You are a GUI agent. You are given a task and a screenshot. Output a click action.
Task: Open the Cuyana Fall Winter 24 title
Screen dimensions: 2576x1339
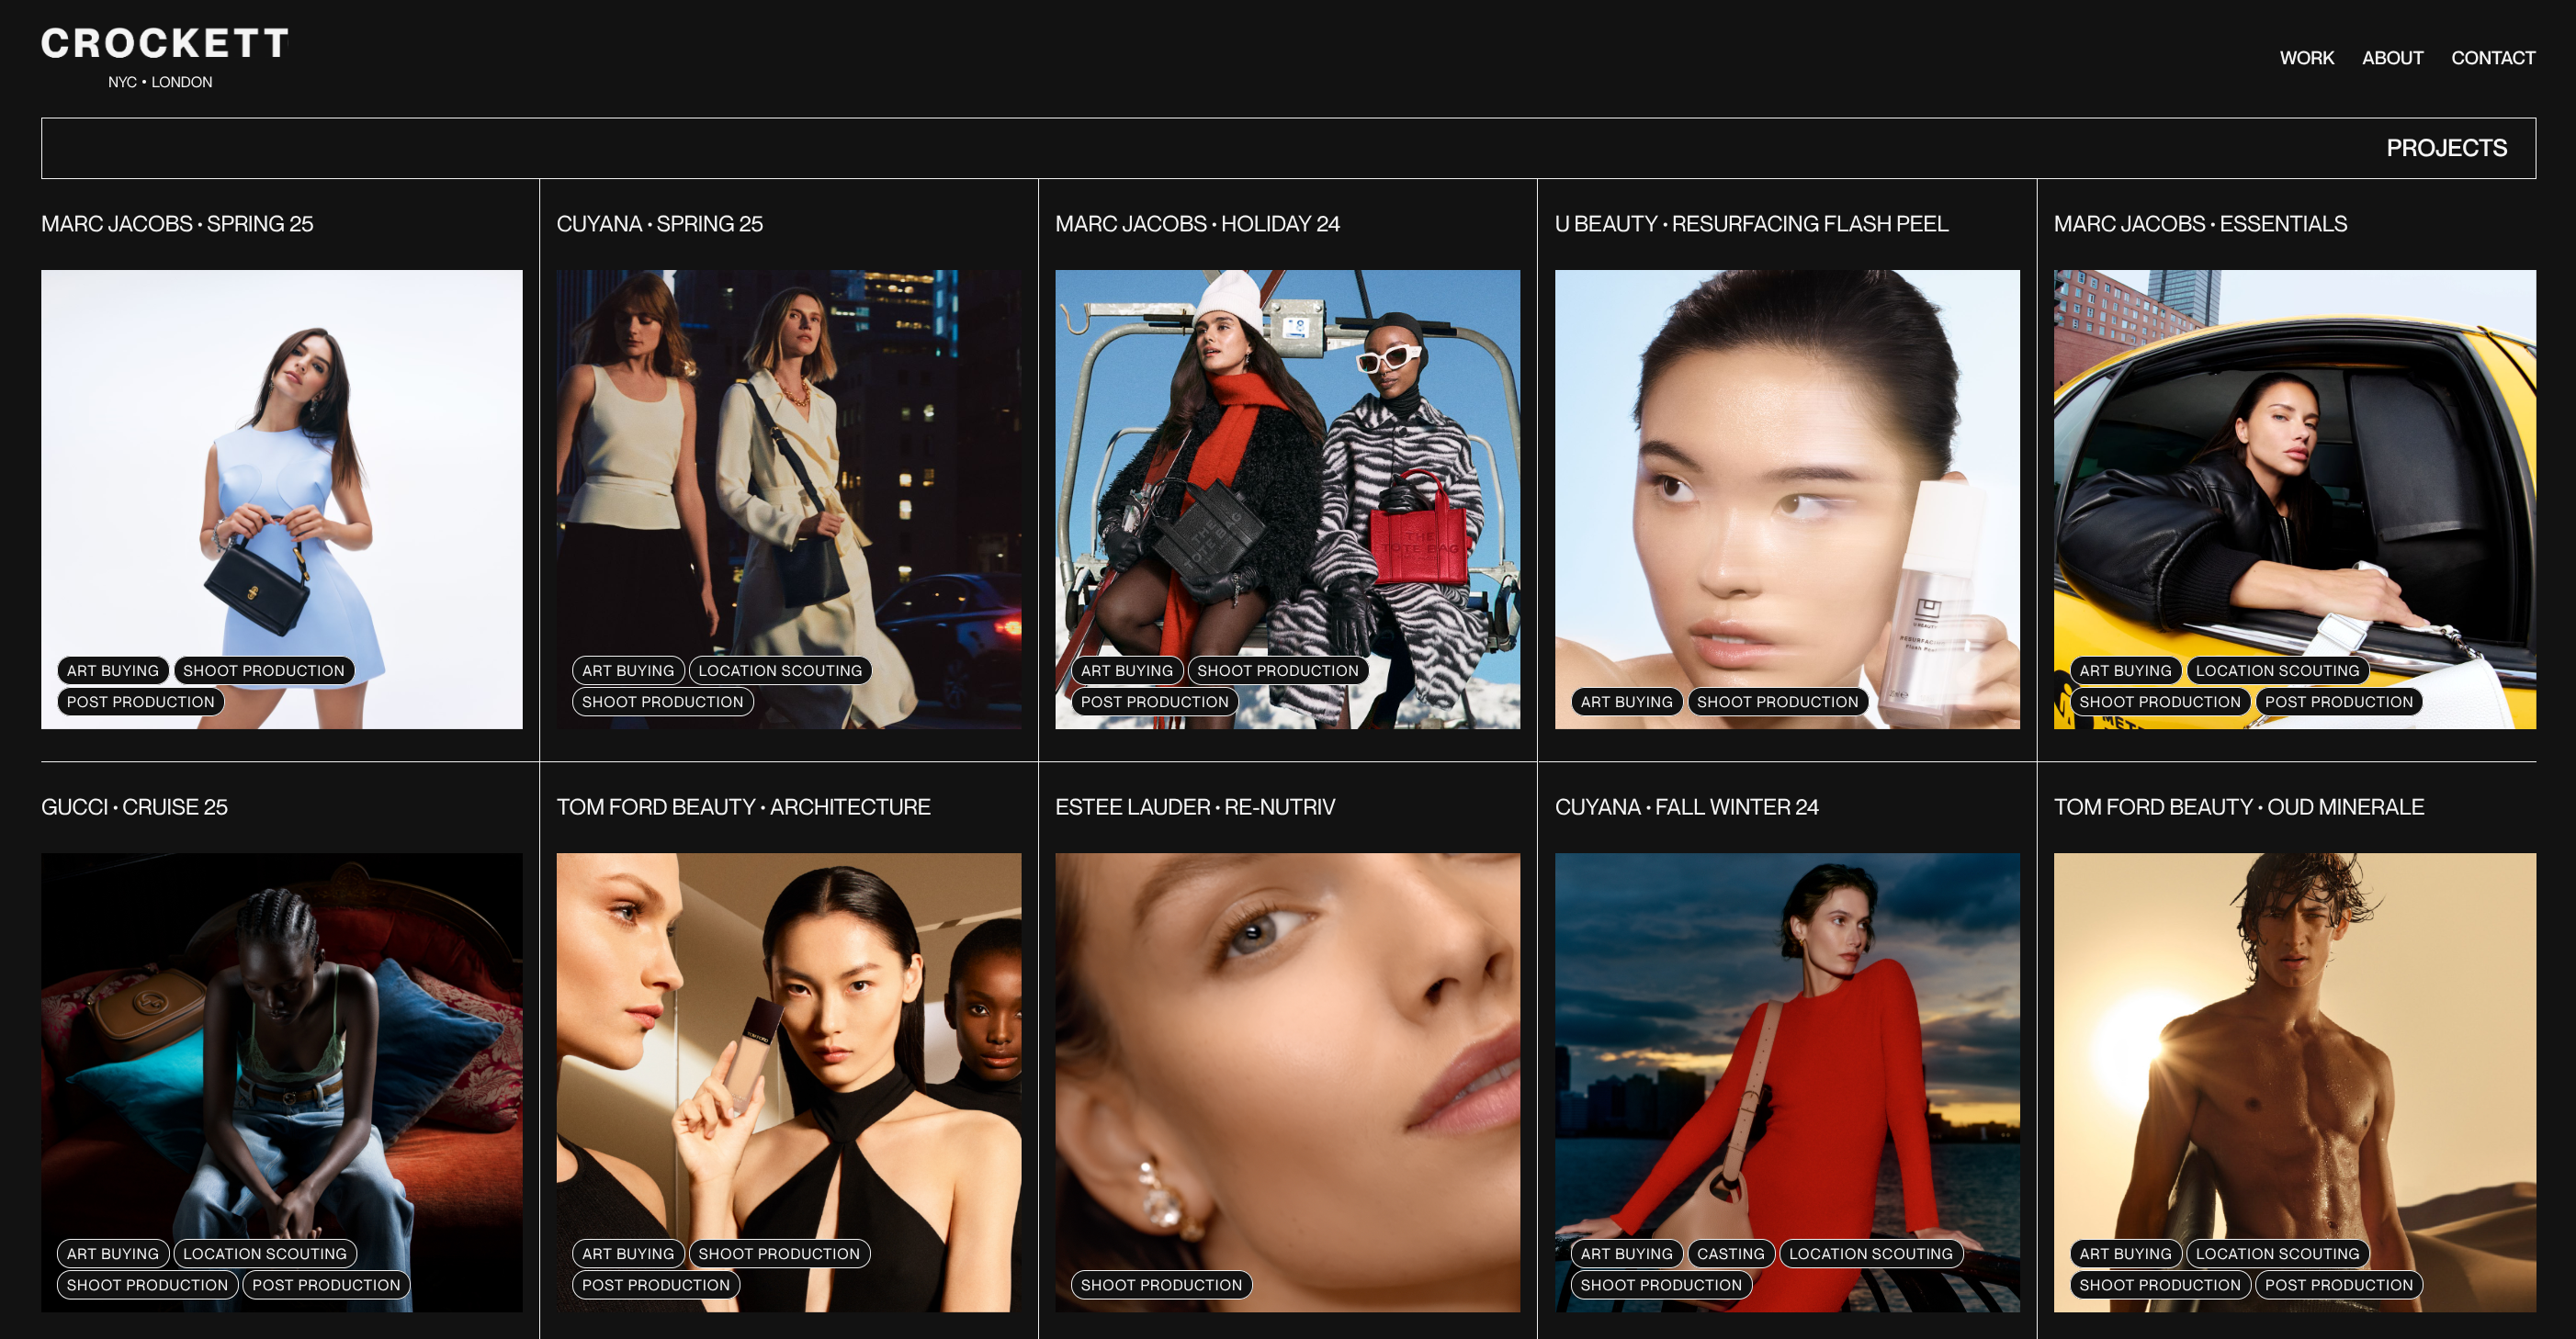click(x=1686, y=807)
